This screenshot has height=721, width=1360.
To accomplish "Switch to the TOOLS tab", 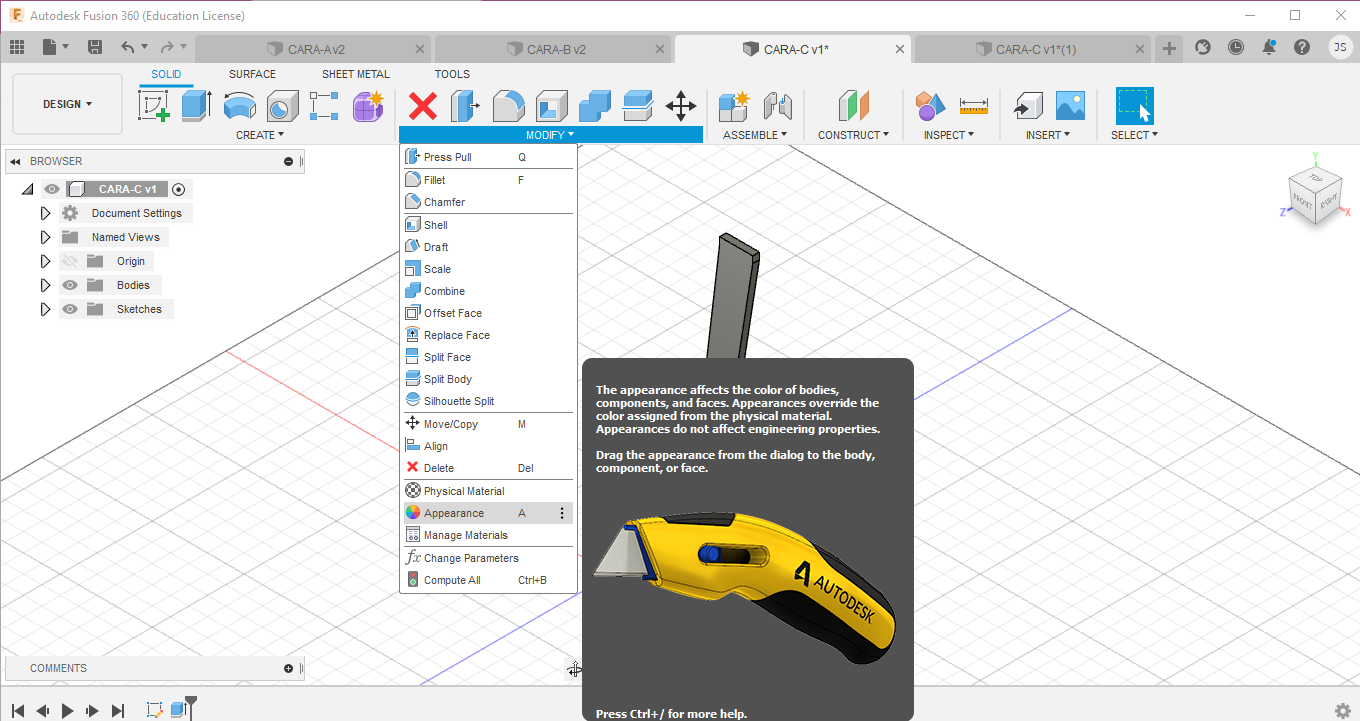I will pyautogui.click(x=452, y=74).
